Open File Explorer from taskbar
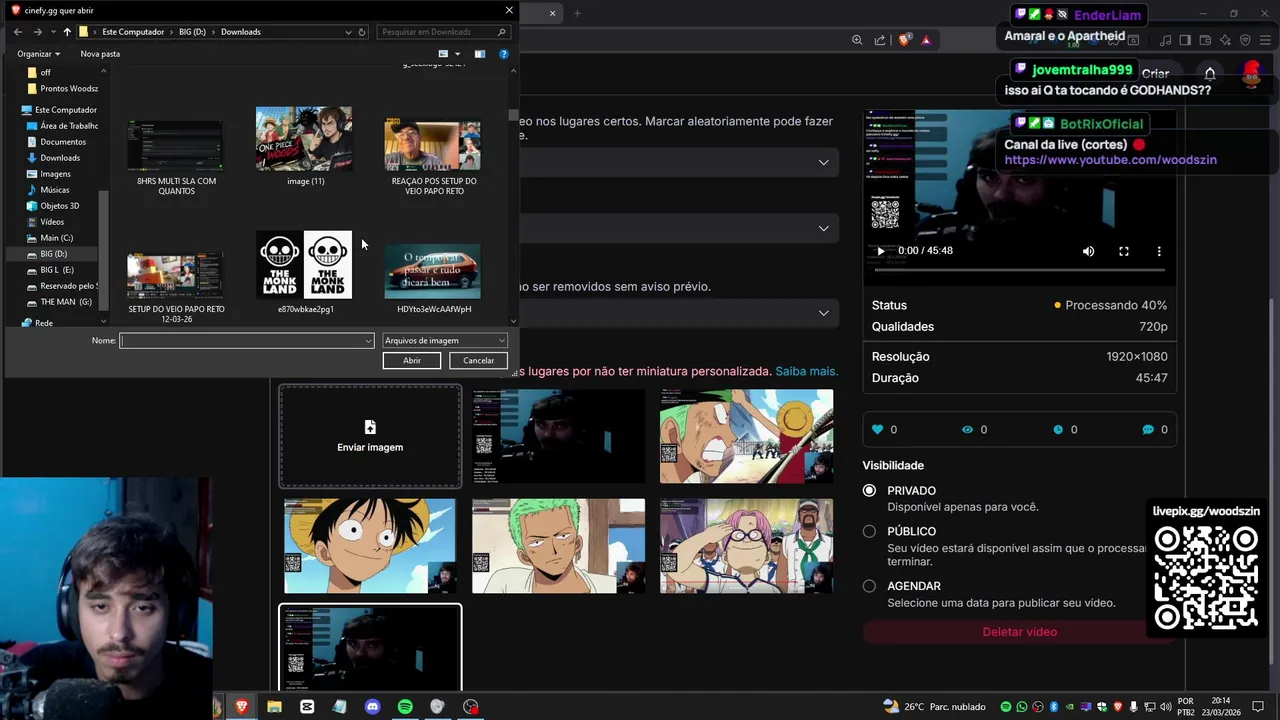 point(274,707)
